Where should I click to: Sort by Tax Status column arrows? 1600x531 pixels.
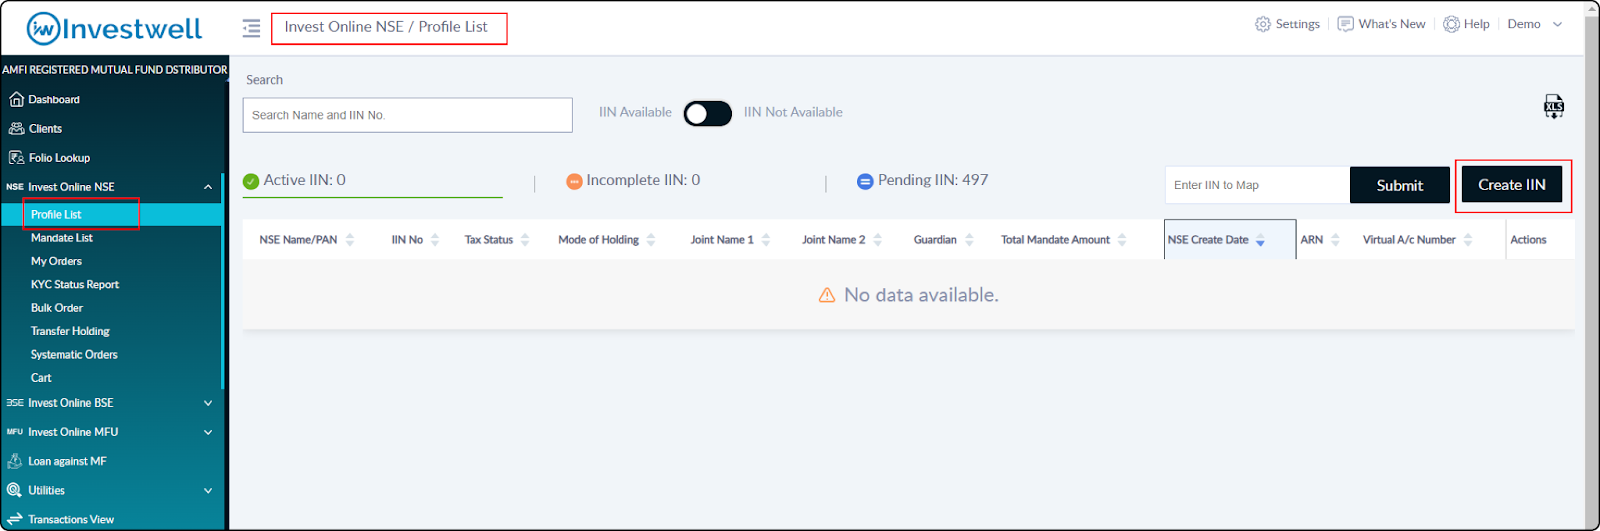pos(525,240)
